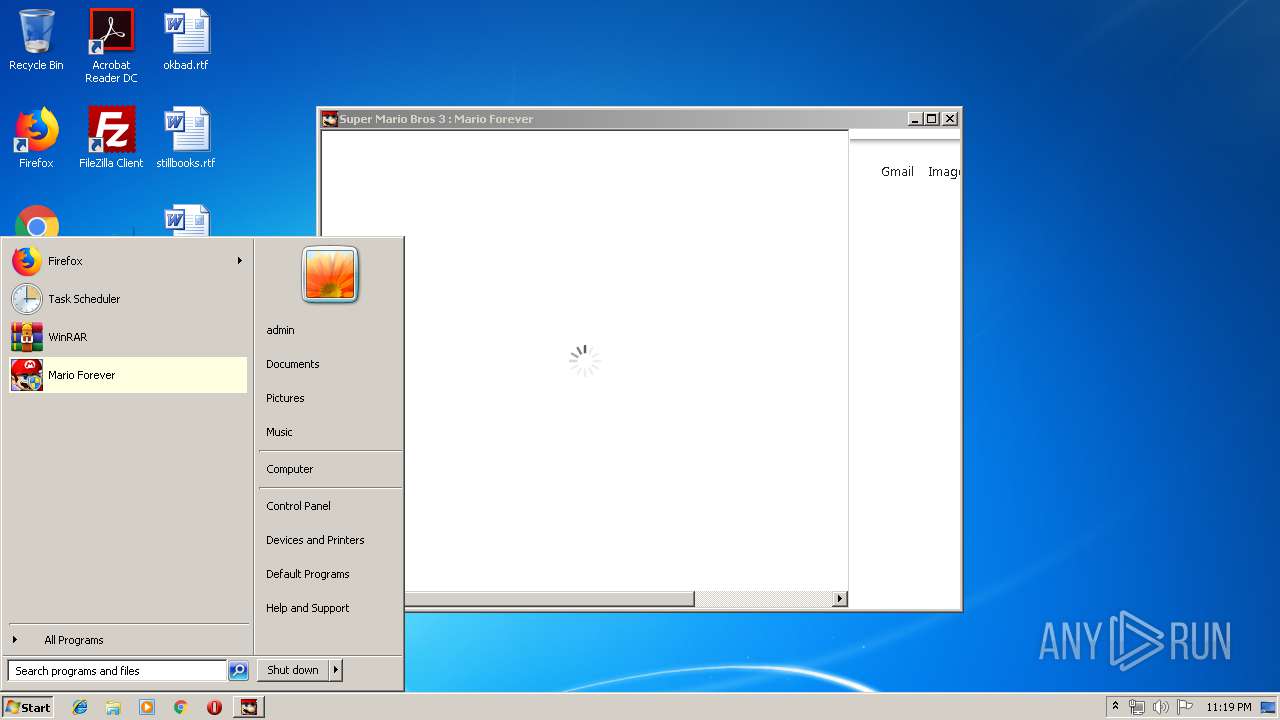The width and height of the screenshot is (1280, 720).
Task: Click the network tray icon
Action: click(1137, 707)
